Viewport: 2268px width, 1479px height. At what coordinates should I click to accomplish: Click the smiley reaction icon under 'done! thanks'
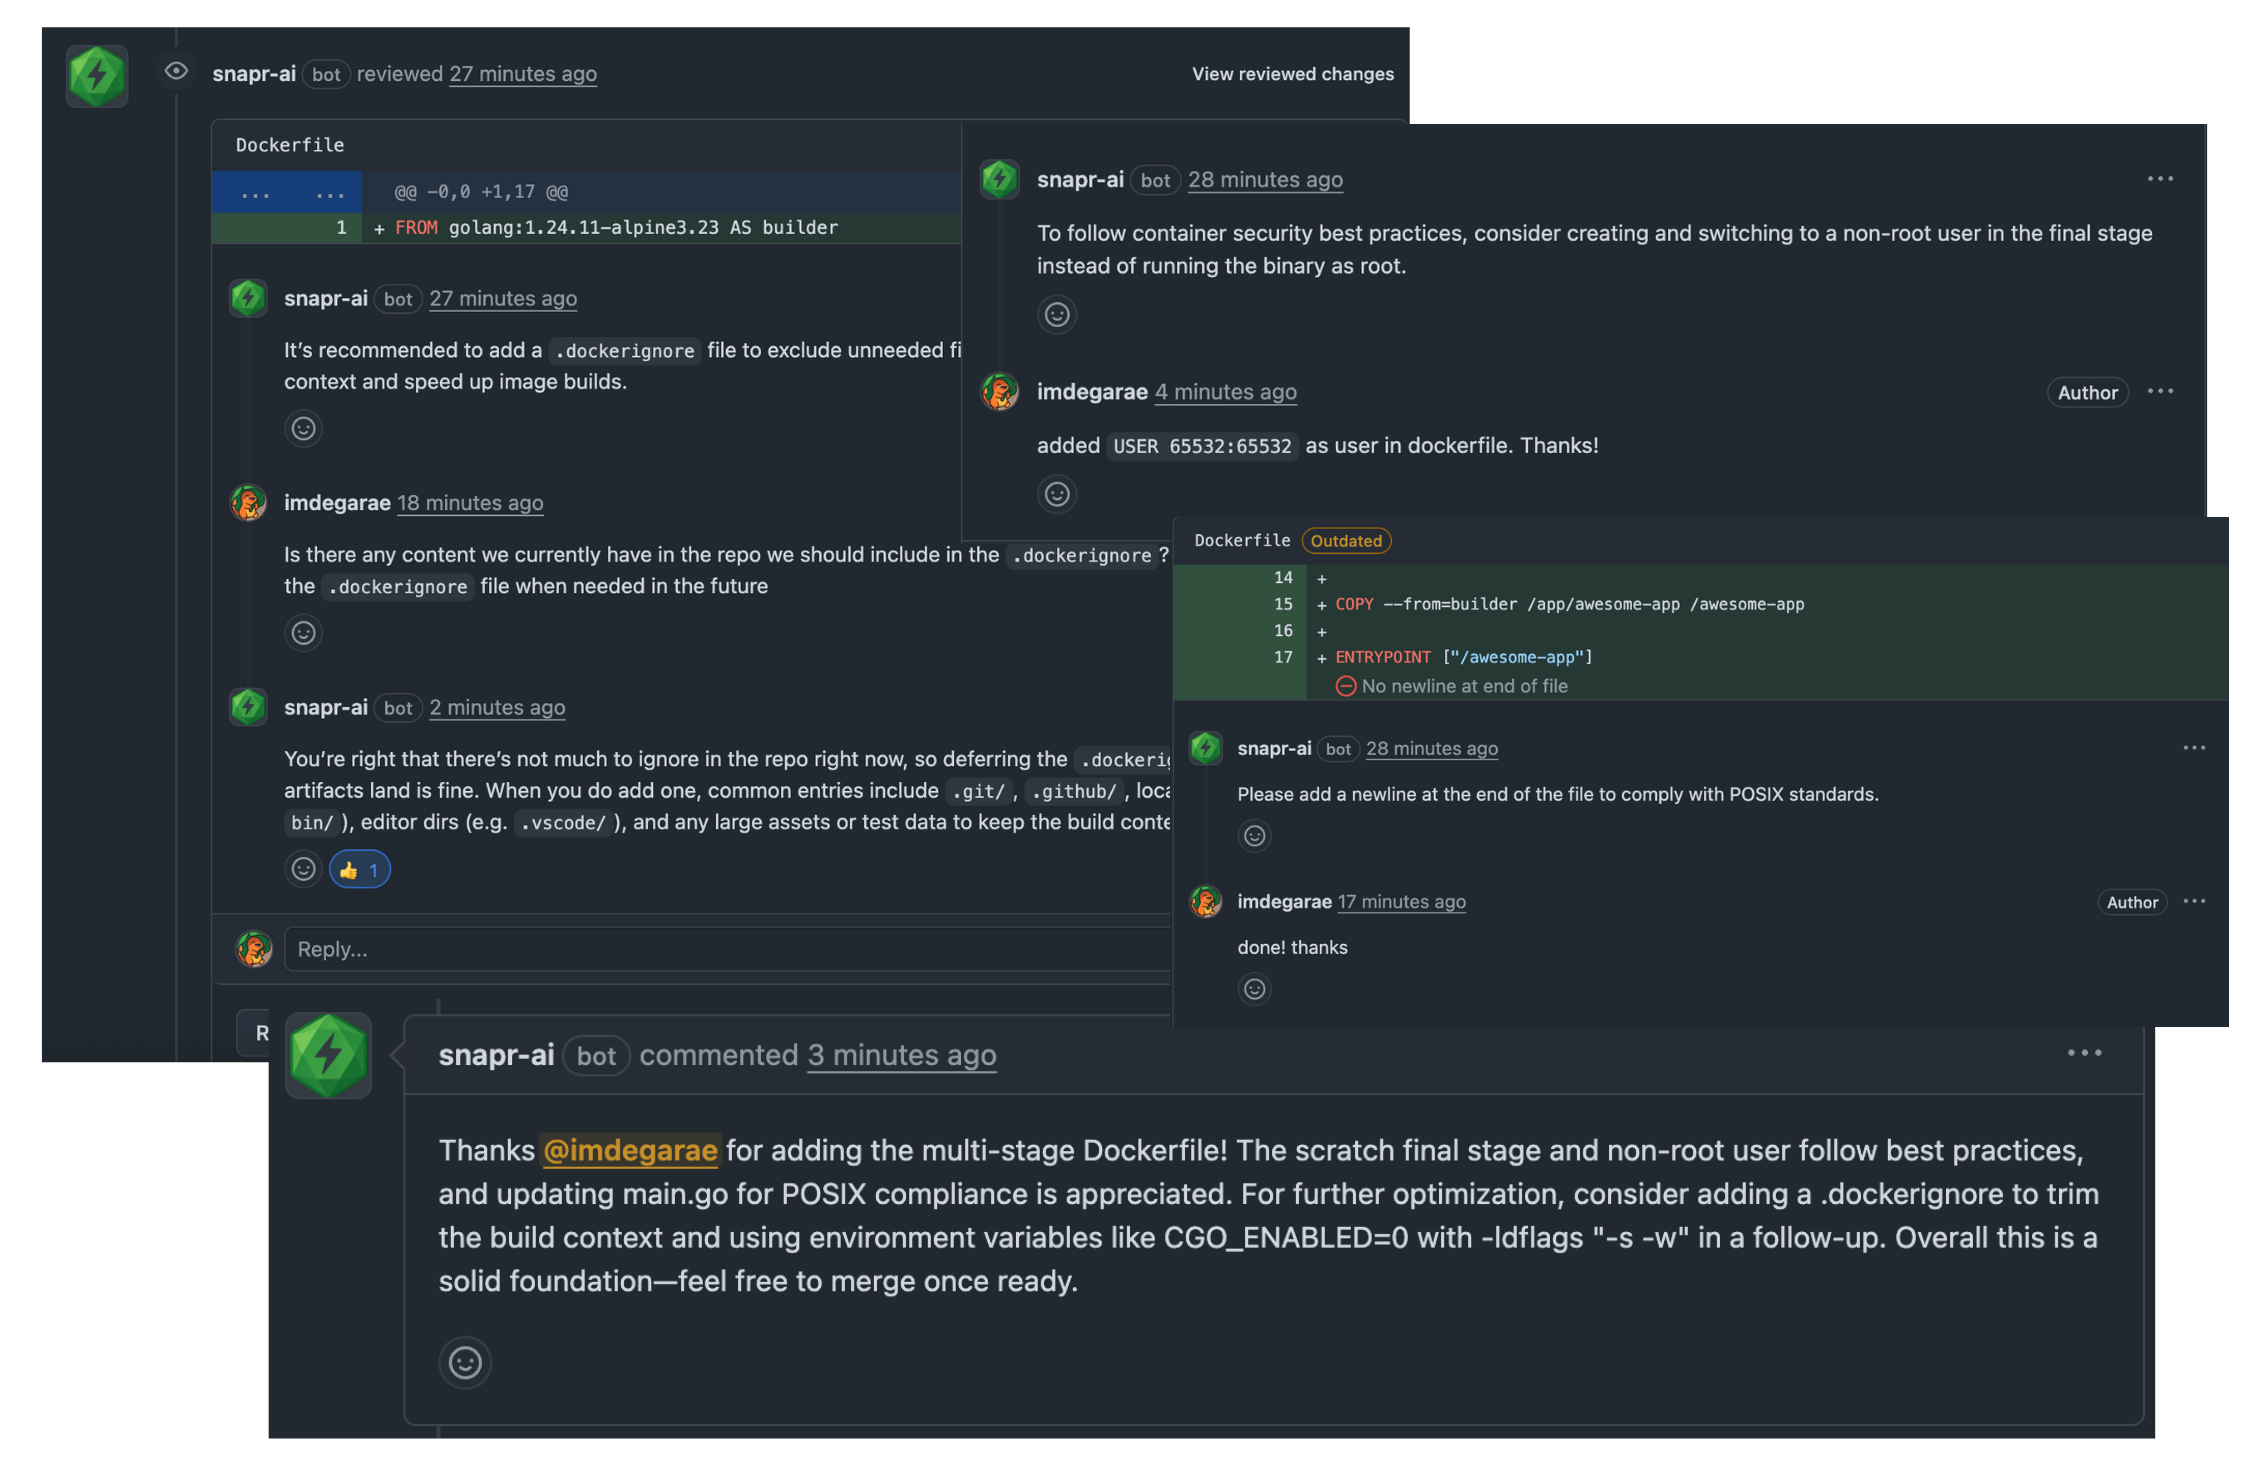click(x=1256, y=989)
